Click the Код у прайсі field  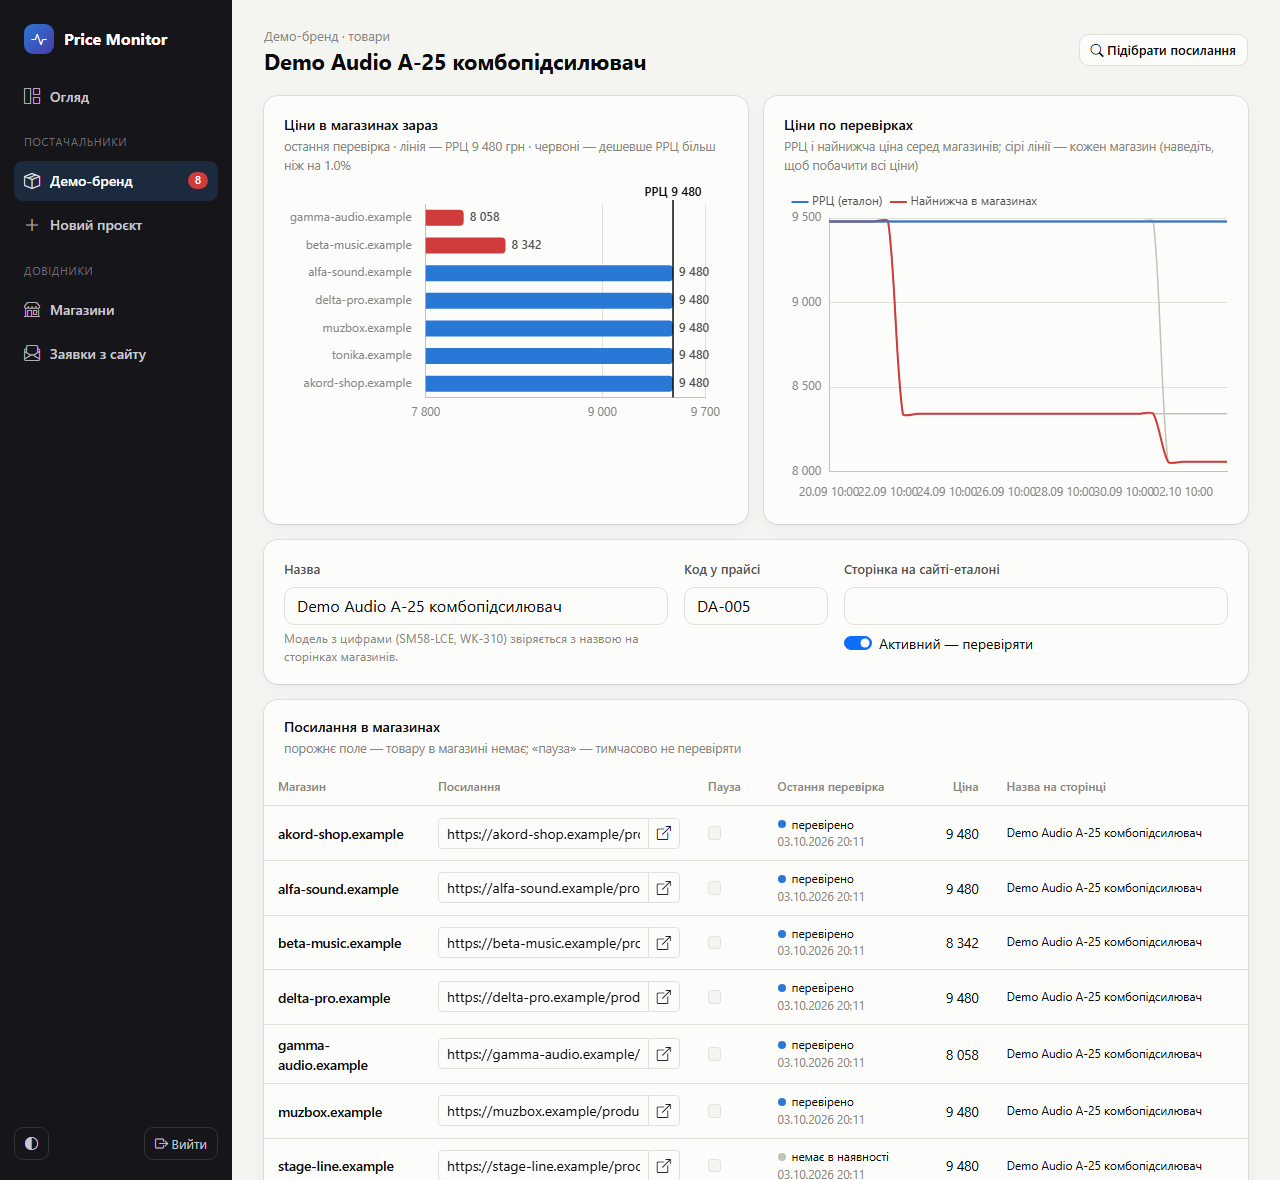click(x=756, y=606)
